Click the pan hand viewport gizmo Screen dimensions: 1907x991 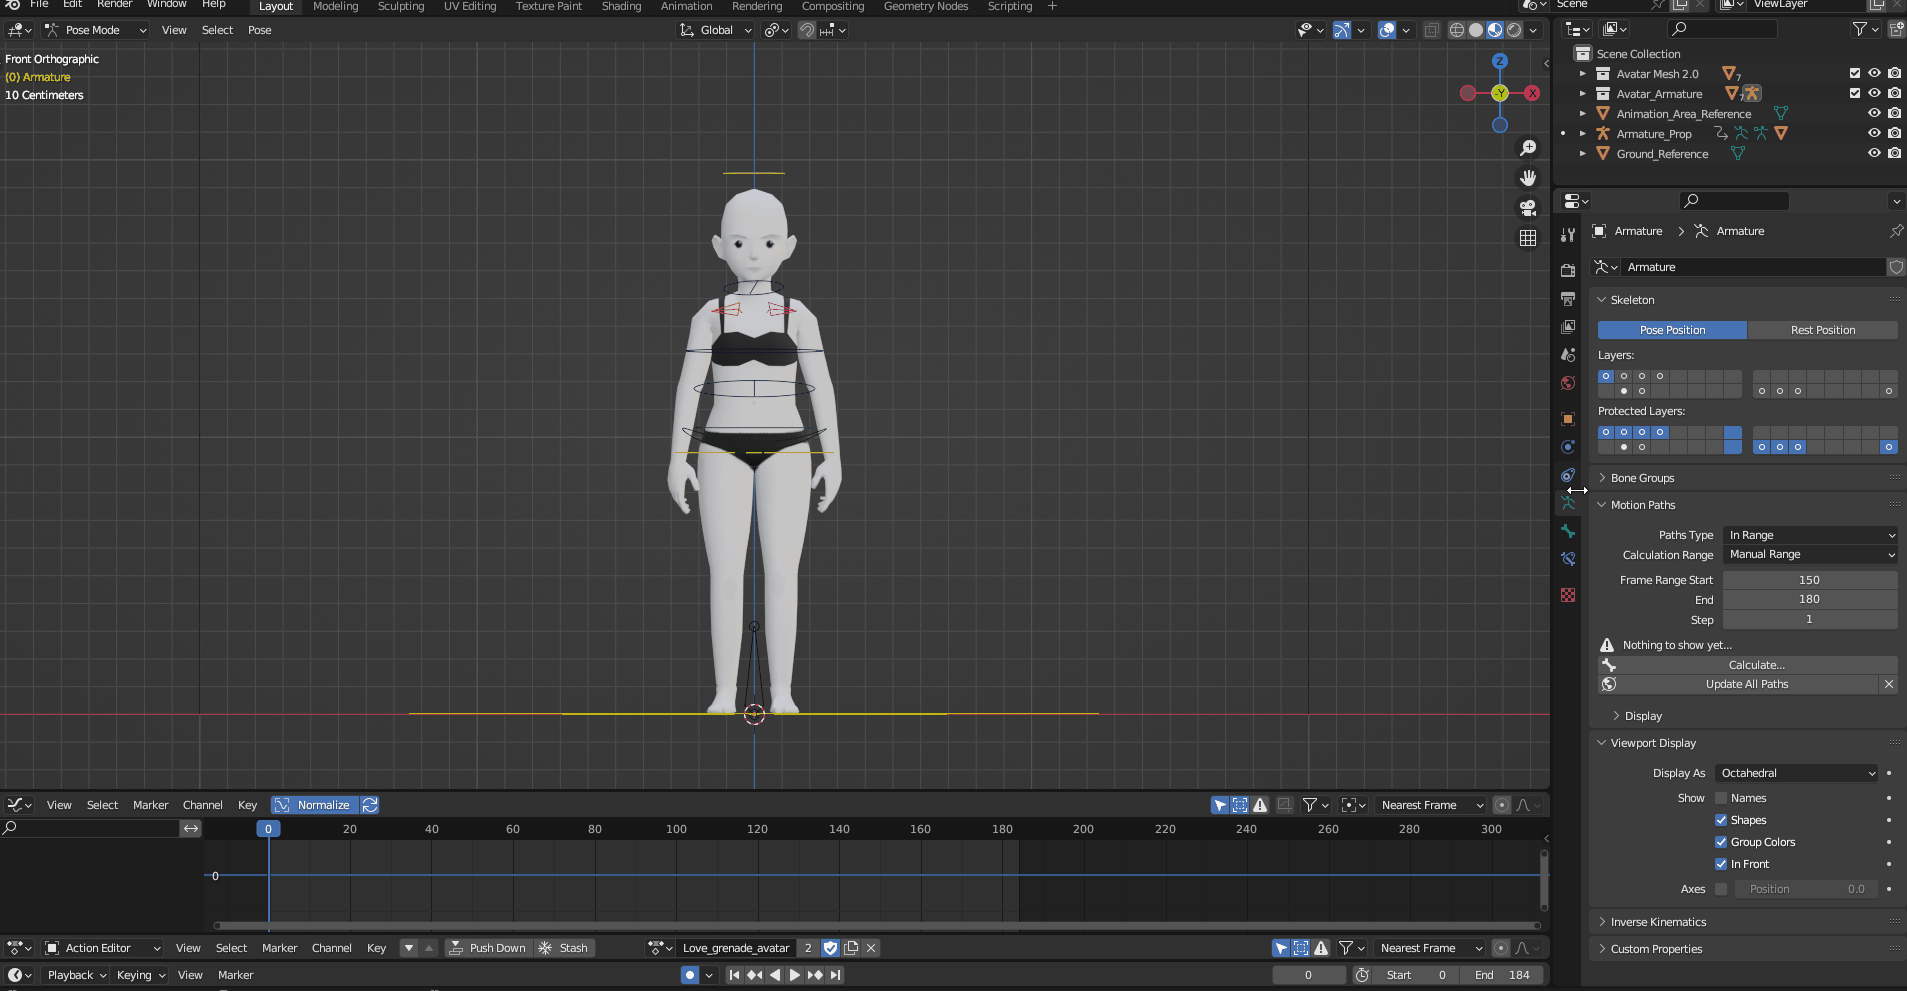point(1528,178)
